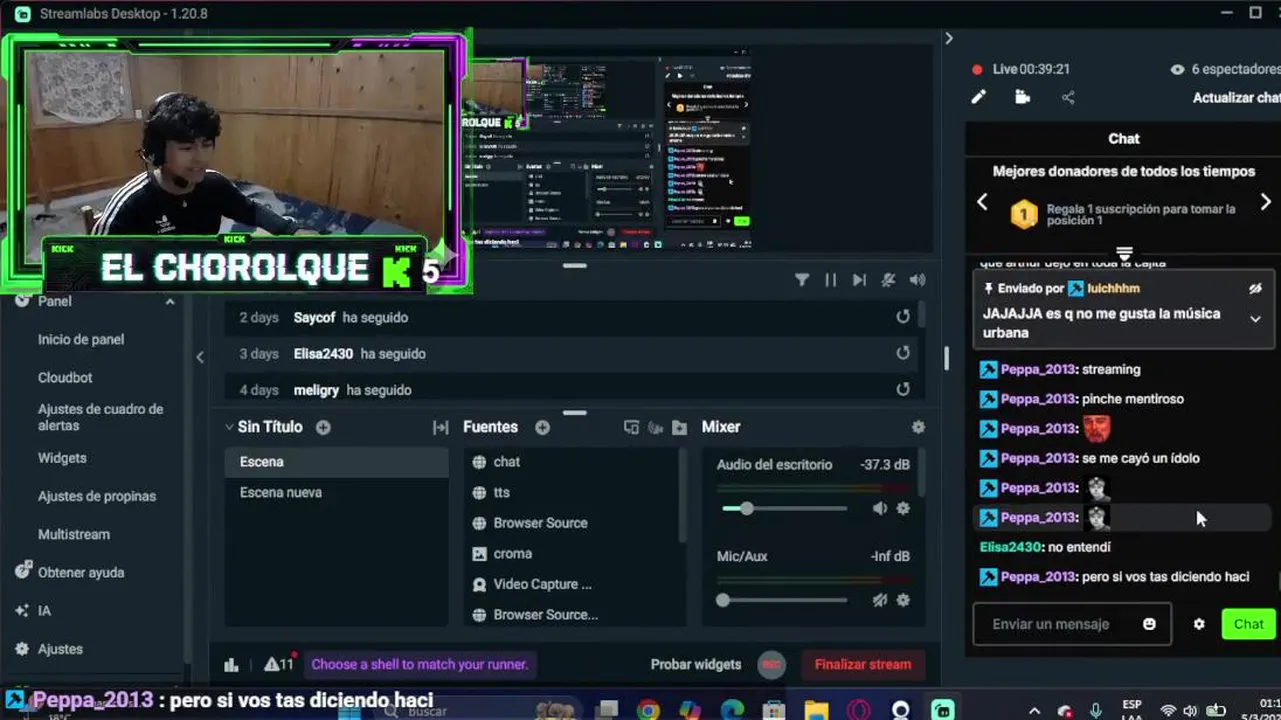Open the notifications warning icon showing 11
Viewport: 1281px width, 720px height.
[x=279, y=664]
